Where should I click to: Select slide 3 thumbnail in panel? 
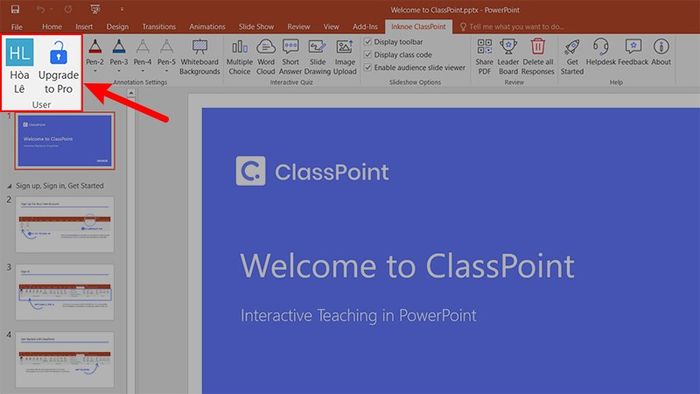[x=65, y=292]
